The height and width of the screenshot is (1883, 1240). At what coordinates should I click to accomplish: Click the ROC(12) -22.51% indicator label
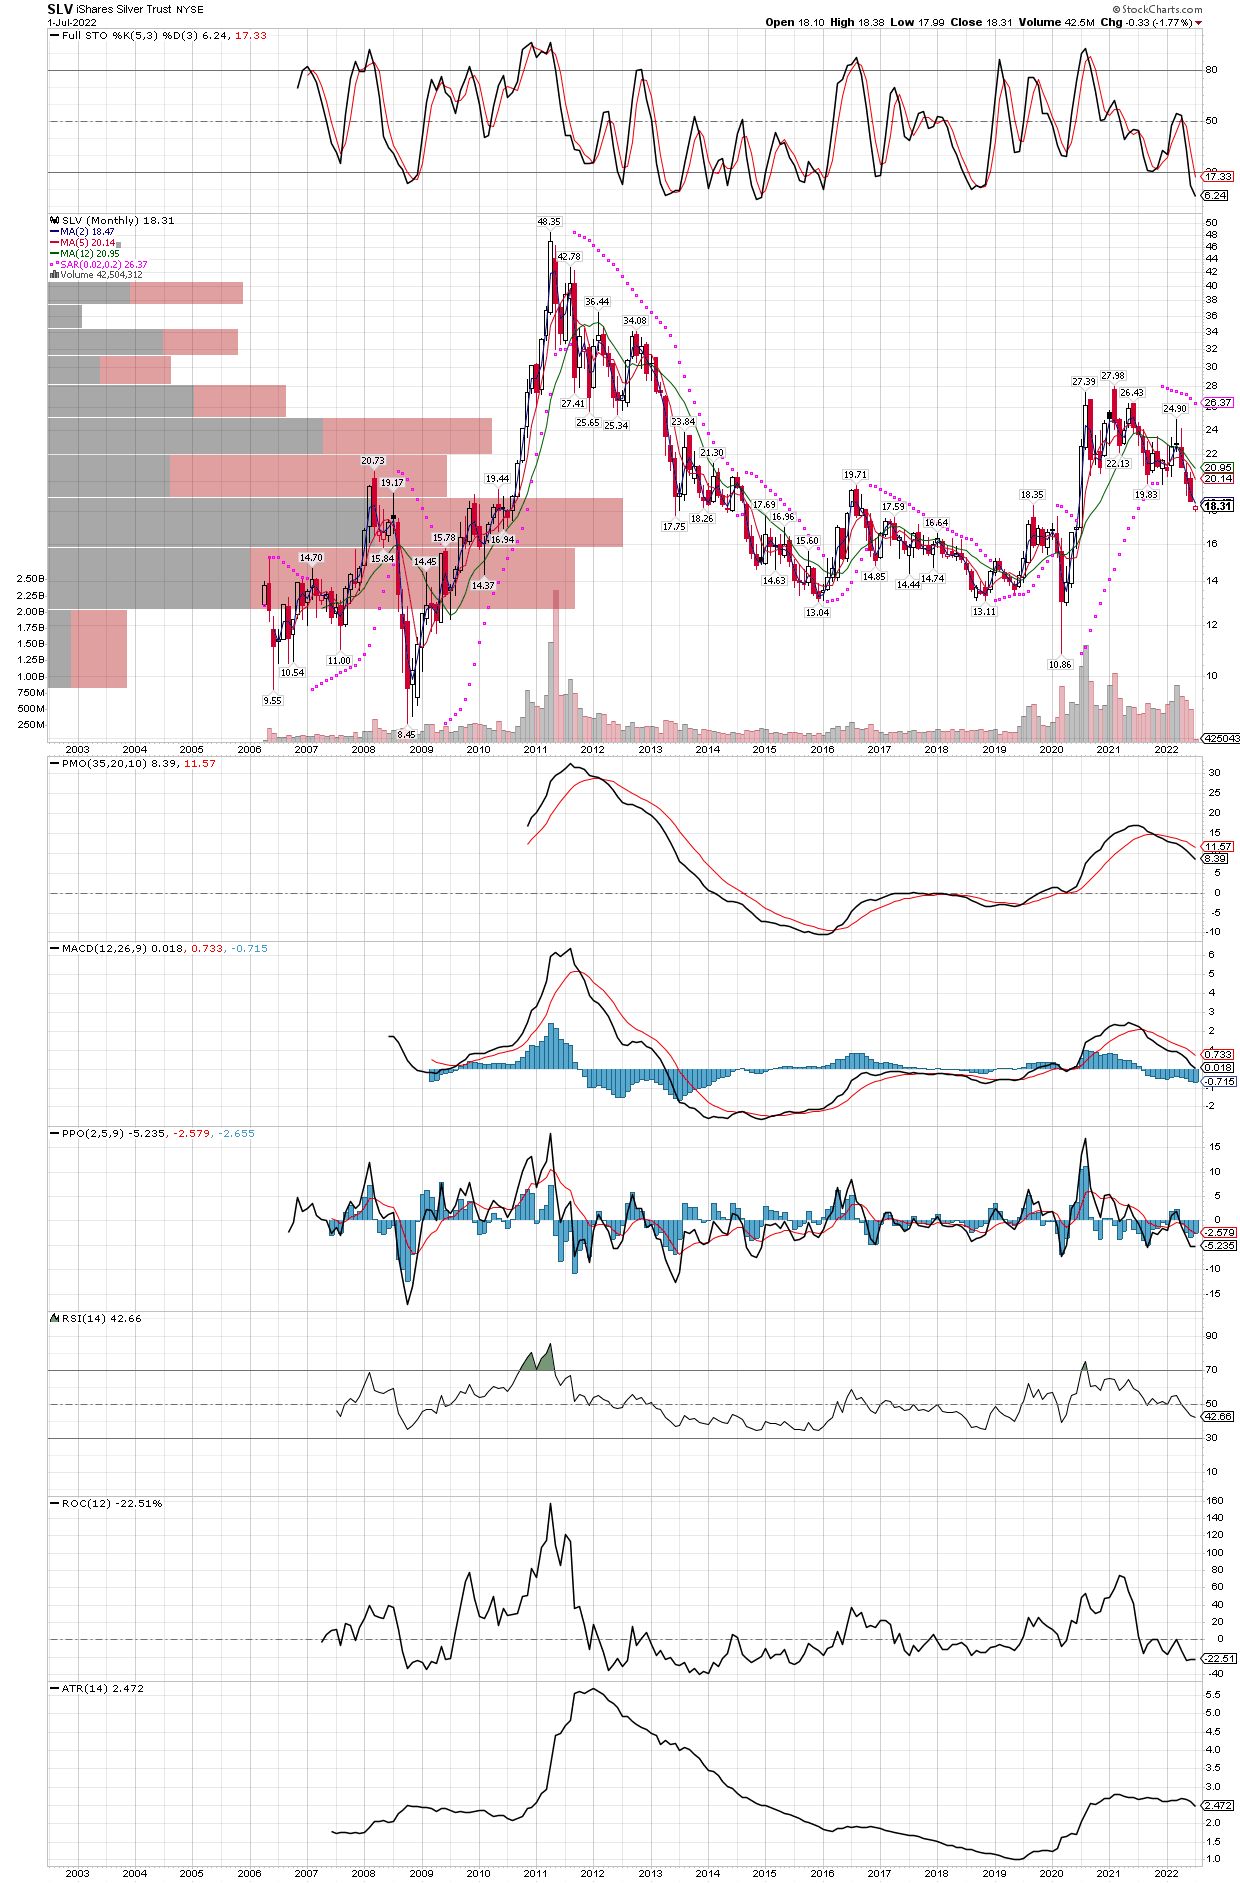click(x=112, y=1503)
